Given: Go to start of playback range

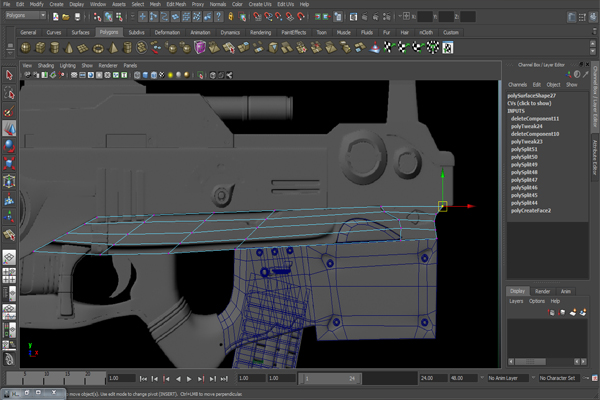Looking at the screenshot, I should (143, 379).
